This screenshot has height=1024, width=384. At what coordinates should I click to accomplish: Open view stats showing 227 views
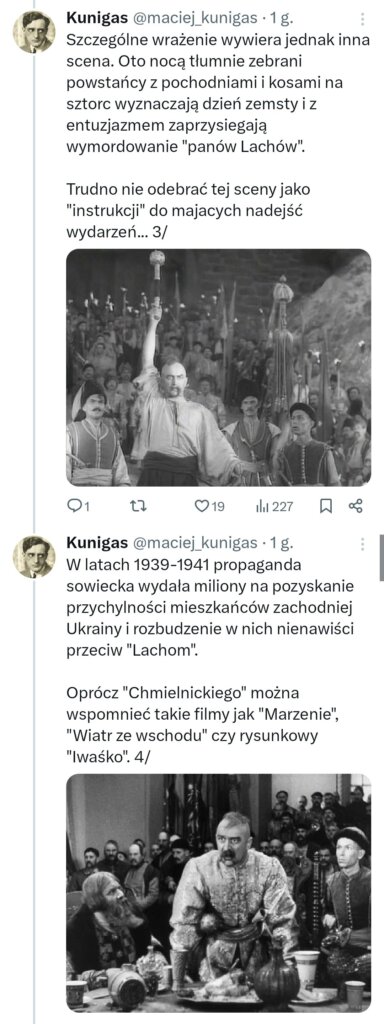coord(274,505)
